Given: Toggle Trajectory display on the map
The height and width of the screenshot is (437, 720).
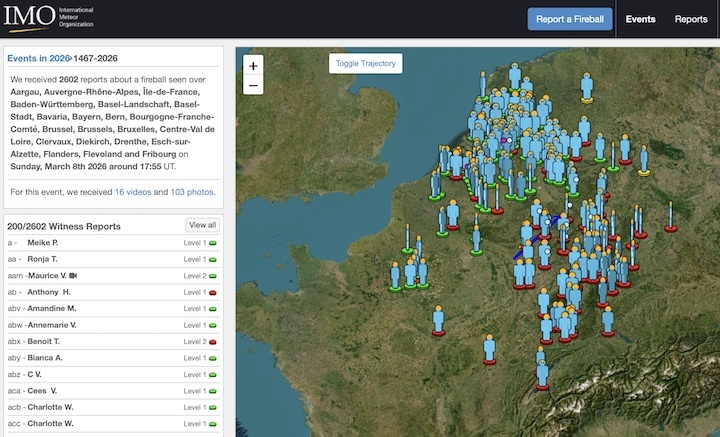Looking at the screenshot, I should (x=366, y=63).
